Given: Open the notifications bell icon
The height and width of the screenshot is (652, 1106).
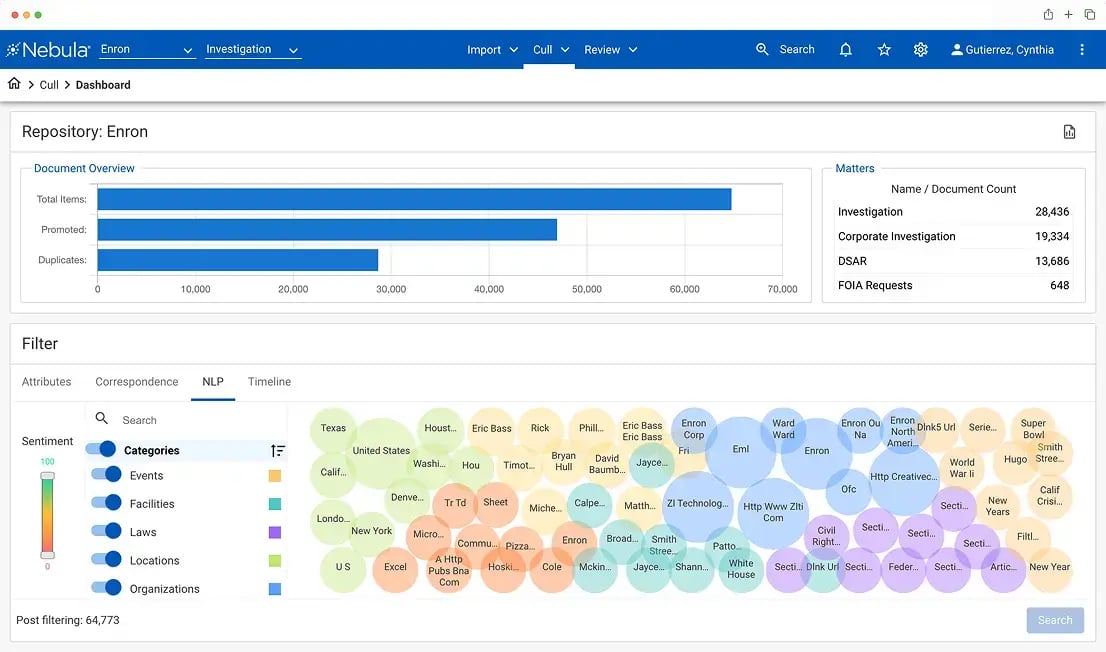Looking at the screenshot, I should click(x=845, y=49).
